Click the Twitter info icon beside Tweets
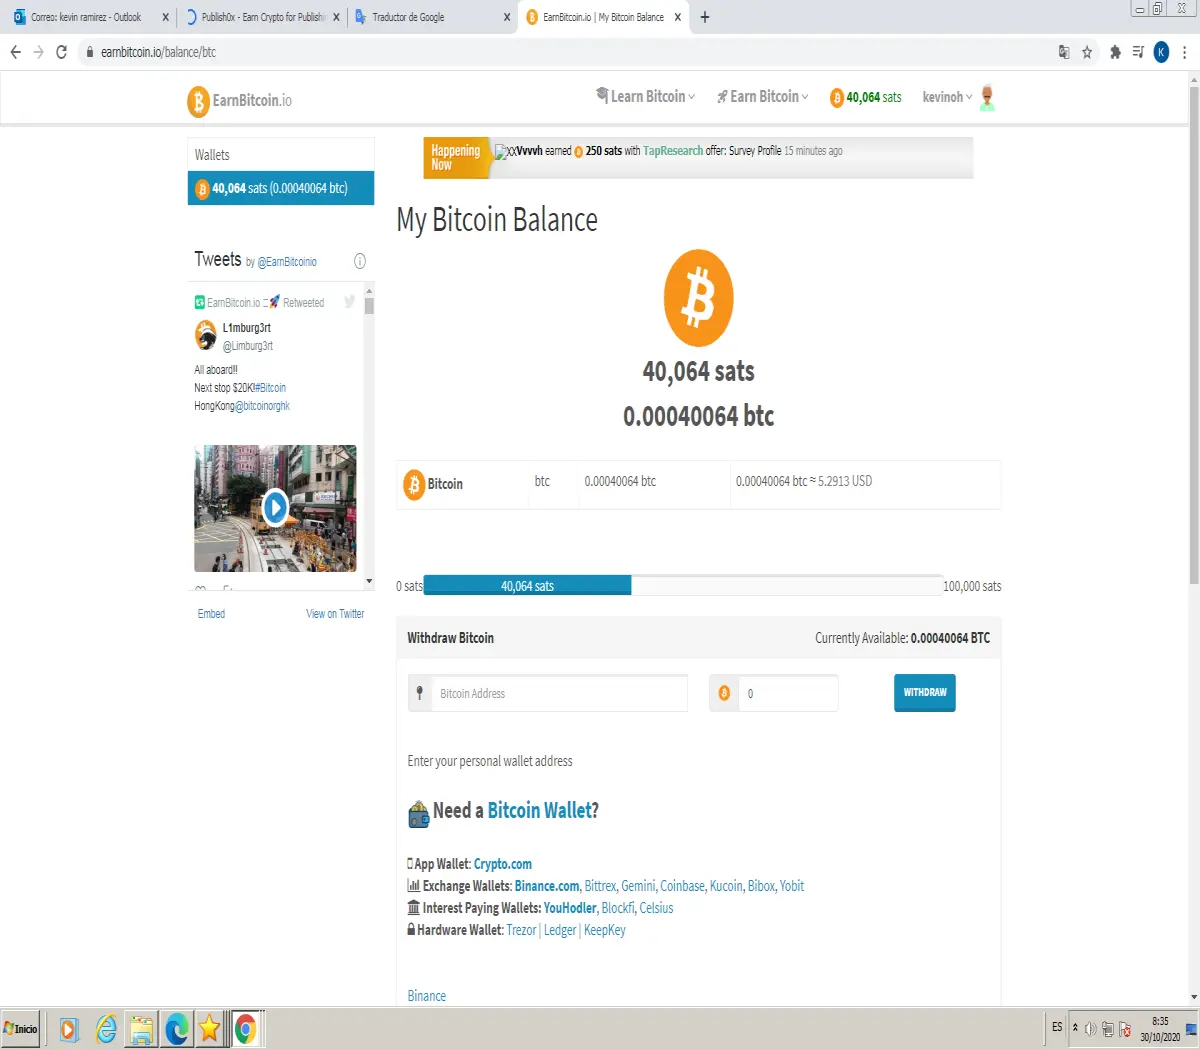The width and height of the screenshot is (1200, 1050). 360,261
